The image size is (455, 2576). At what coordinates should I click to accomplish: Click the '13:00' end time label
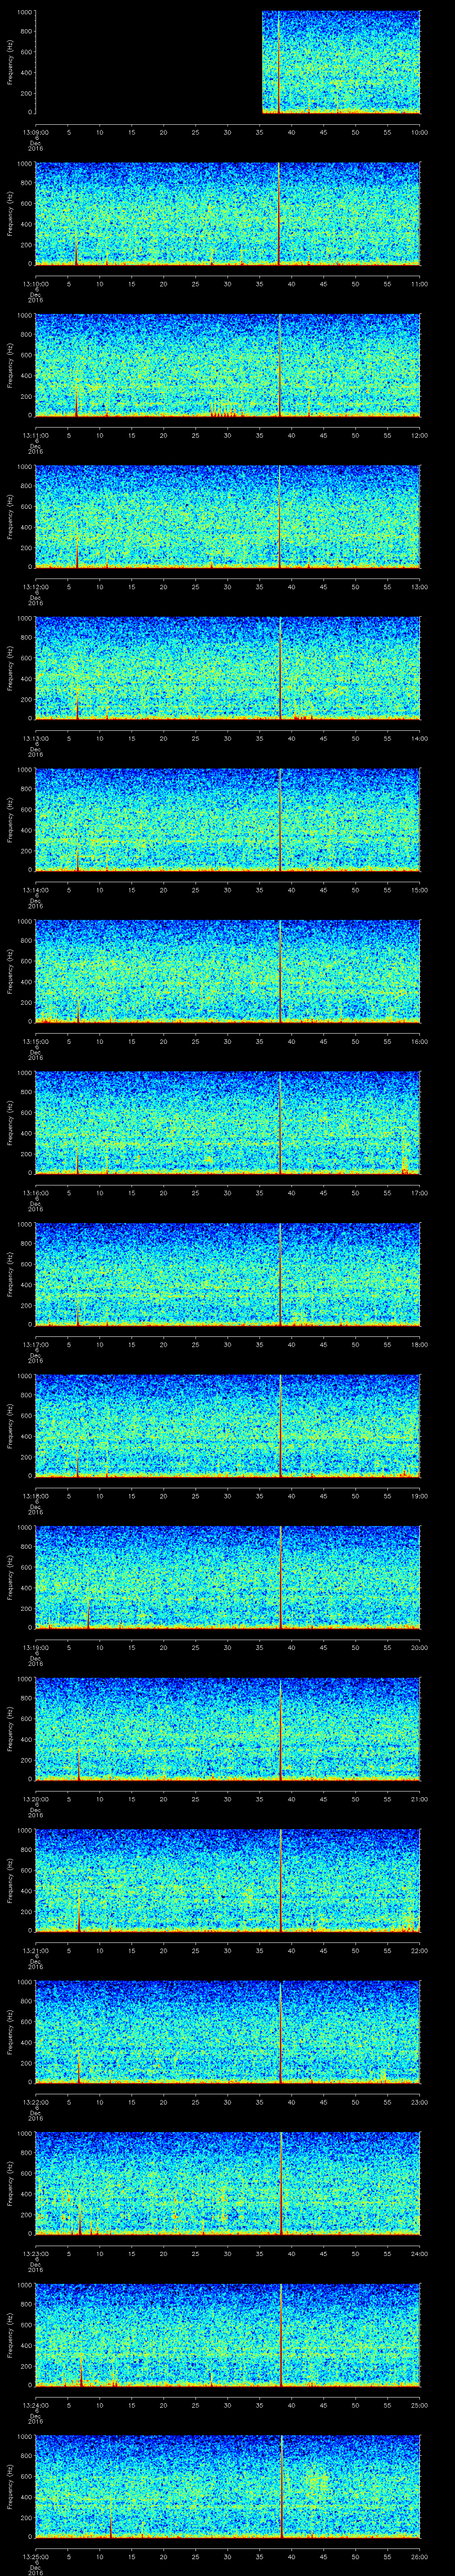[420, 586]
